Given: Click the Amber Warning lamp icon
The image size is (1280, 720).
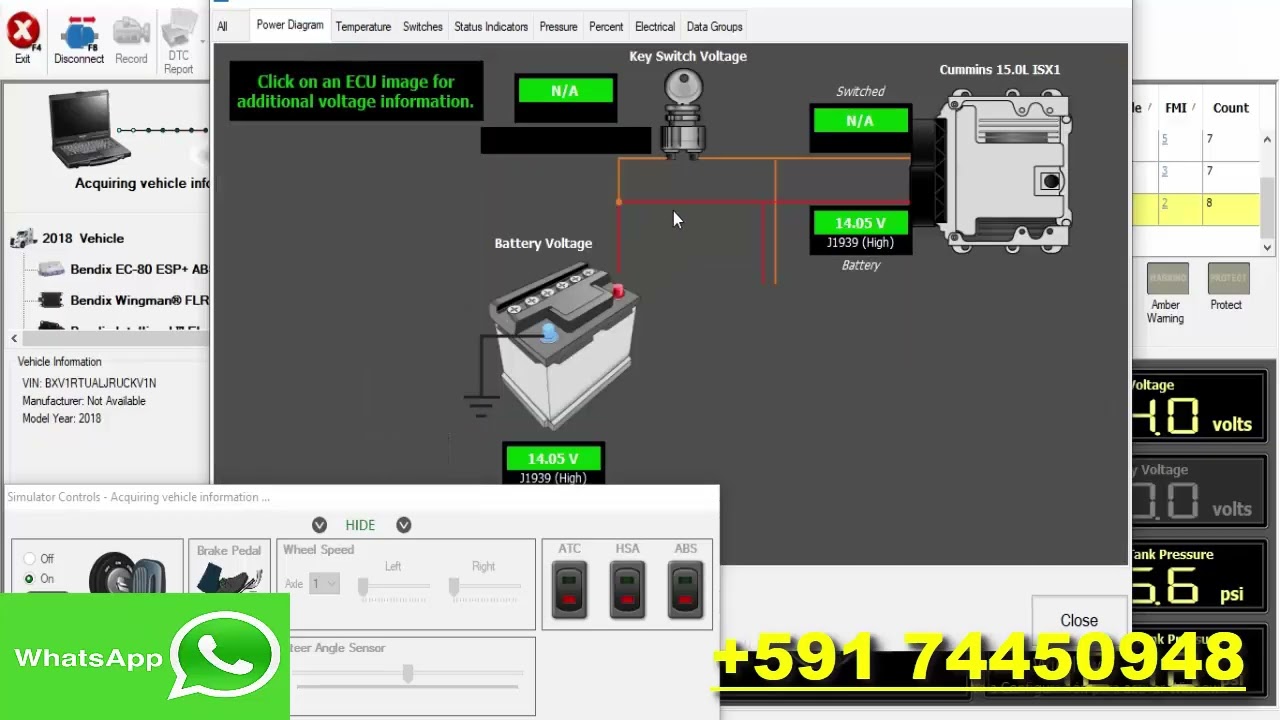Looking at the screenshot, I should pos(1167,279).
